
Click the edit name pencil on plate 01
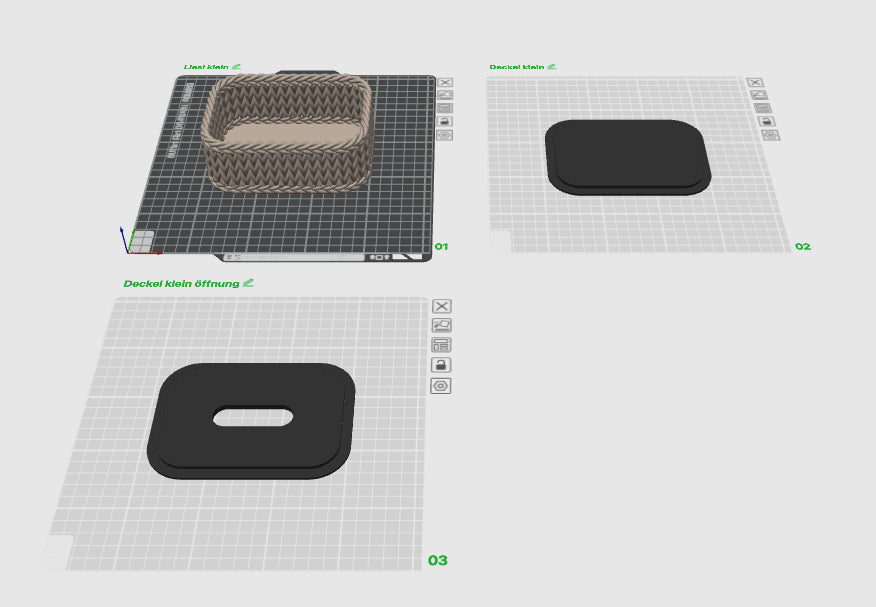pos(236,66)
